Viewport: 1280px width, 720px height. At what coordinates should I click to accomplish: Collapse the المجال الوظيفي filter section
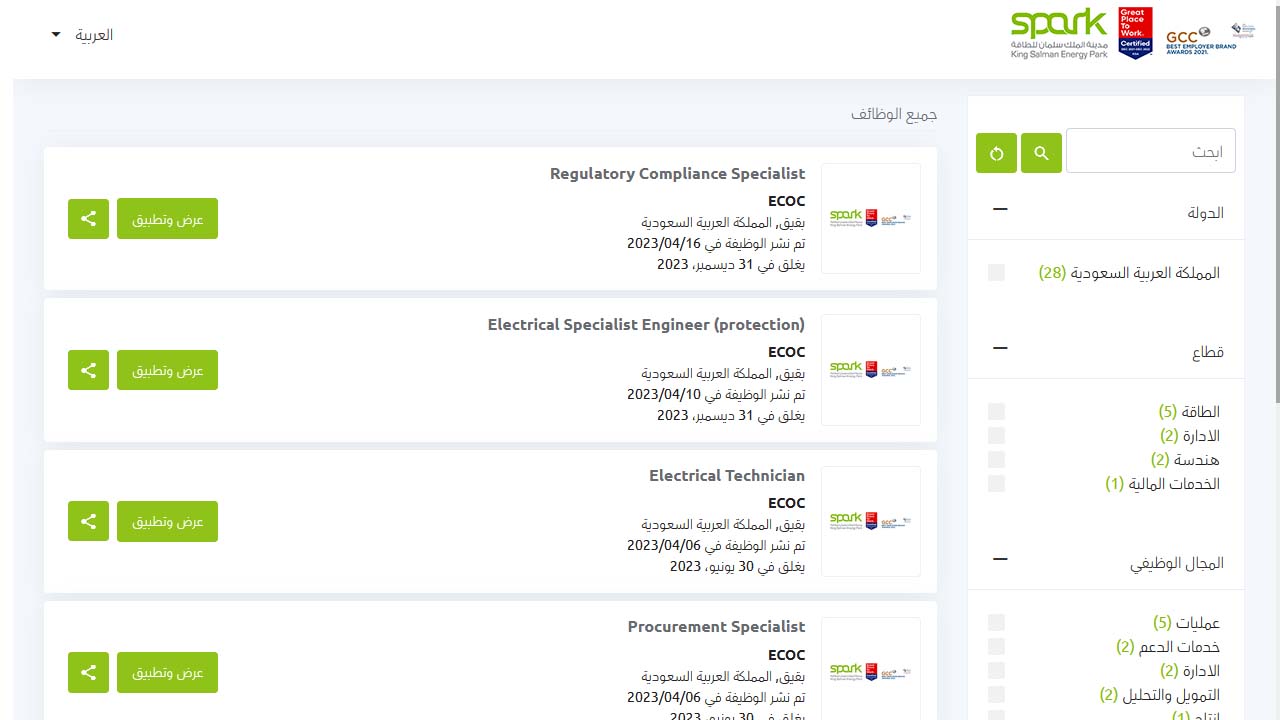pyautogui.click(x=1000, y=559)
